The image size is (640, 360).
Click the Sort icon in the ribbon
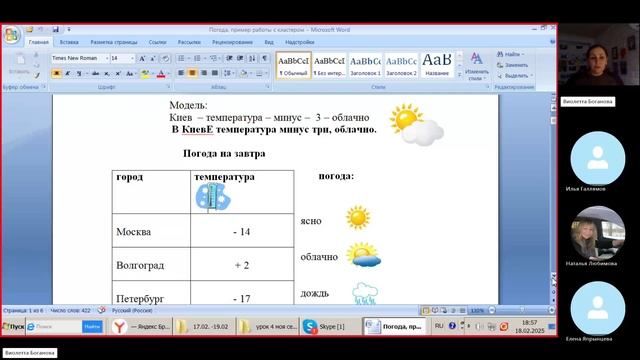(252, 58)
